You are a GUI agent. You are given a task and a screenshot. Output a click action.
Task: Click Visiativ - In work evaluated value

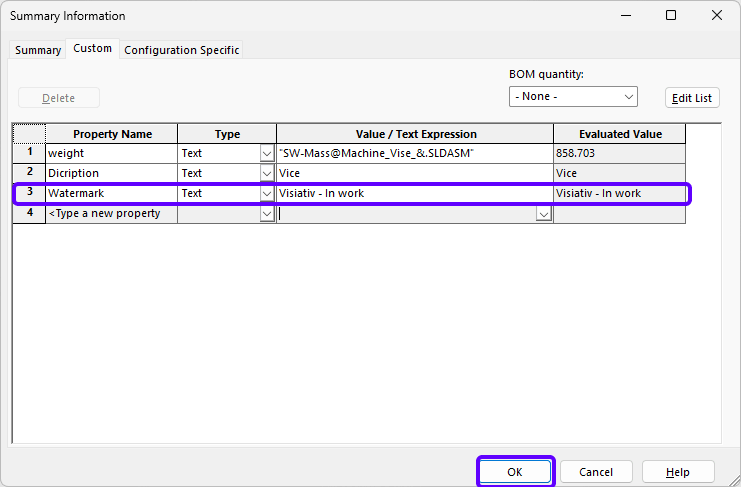[x=620, y=193]
